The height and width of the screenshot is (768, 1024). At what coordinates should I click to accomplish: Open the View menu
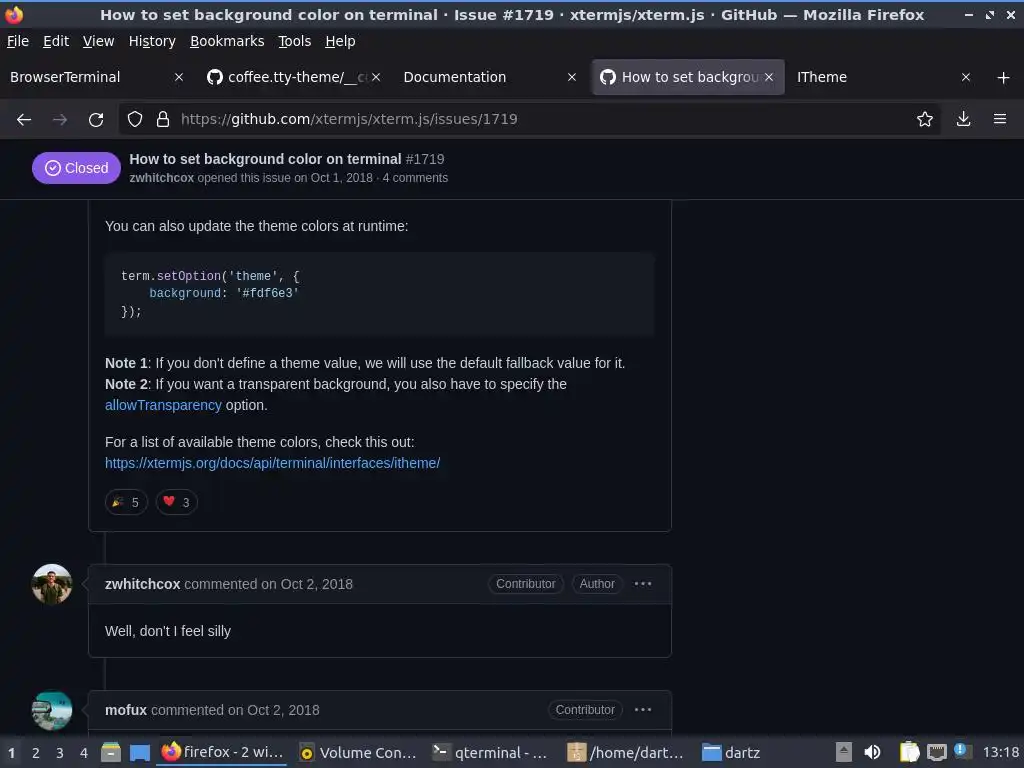click(x=98, y=41)
